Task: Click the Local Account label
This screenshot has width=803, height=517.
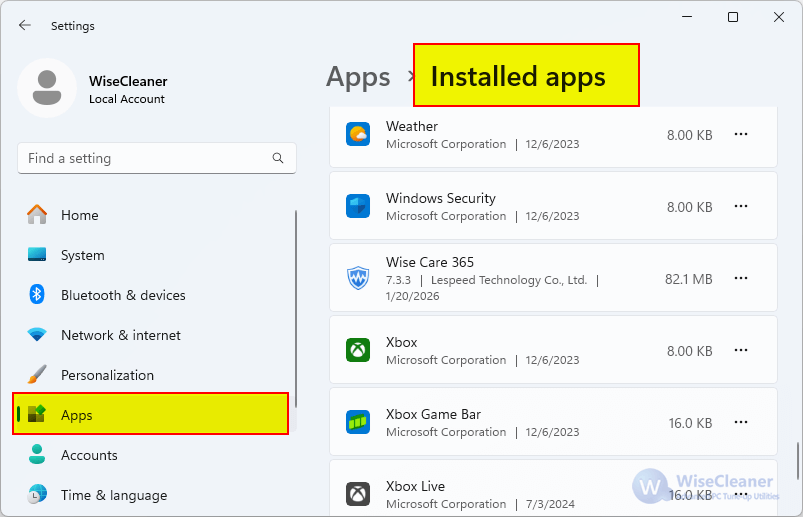Action: click(x=127, y=99)
